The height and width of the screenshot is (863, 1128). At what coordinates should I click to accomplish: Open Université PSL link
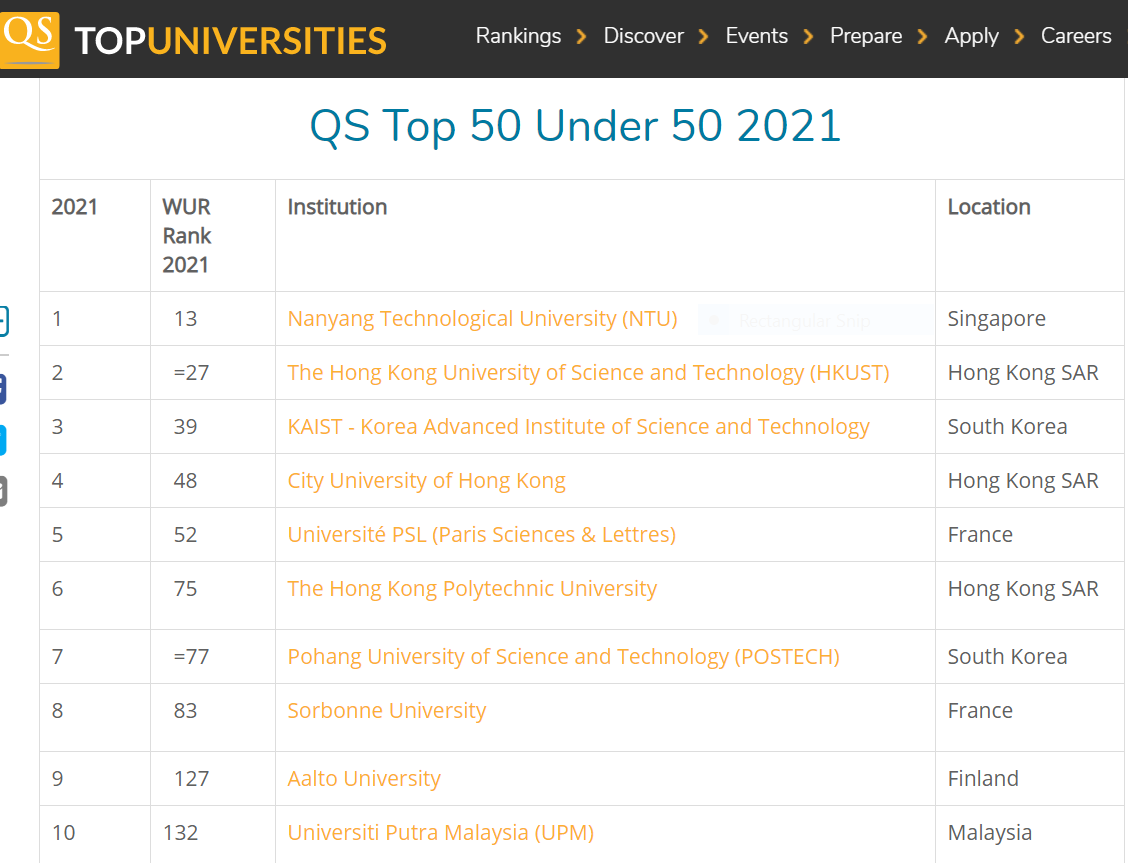point(481,534)
